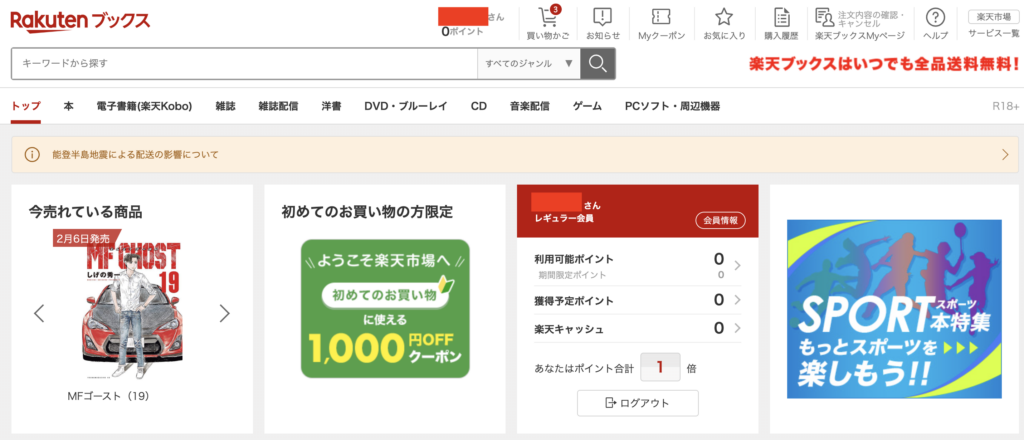Open the すべてのジャンル genre dropdown
Image resolution: width=1024 pixels, height=440 pixels.
(529, 63)
